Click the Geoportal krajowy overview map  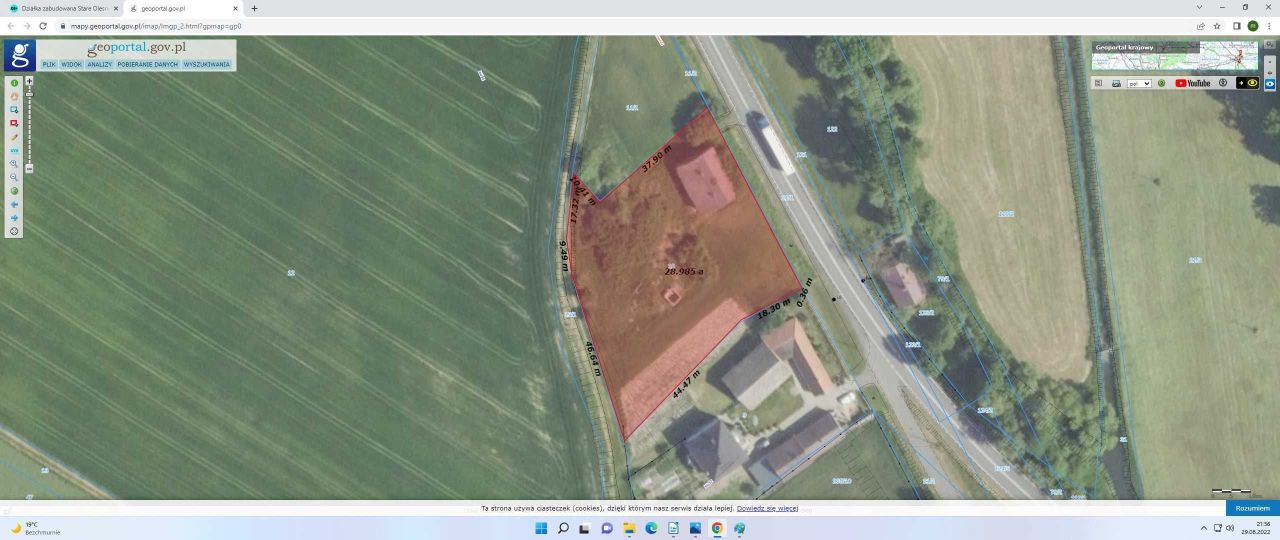(1175, 56)
